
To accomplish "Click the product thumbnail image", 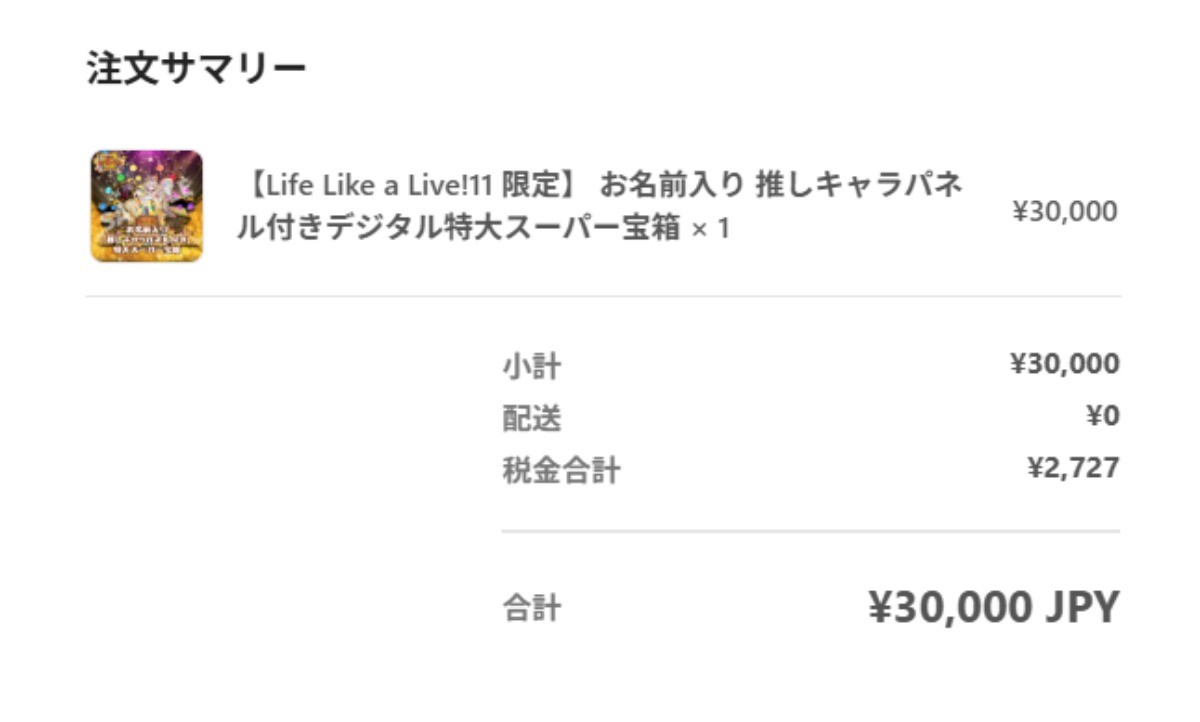I will 147,206.
